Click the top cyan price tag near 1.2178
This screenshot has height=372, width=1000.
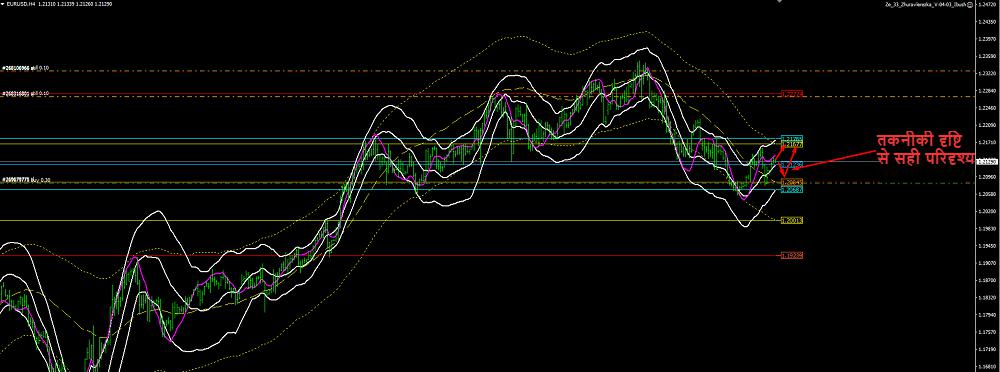pos(792,138)
